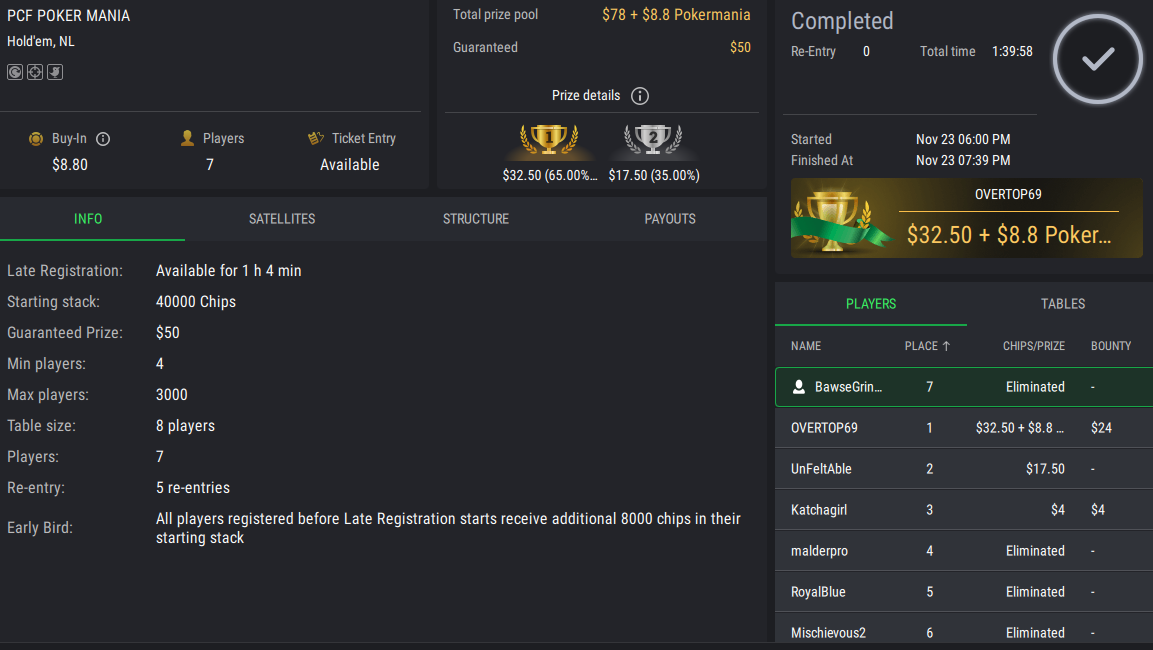Sort players by the Place column

927,346
